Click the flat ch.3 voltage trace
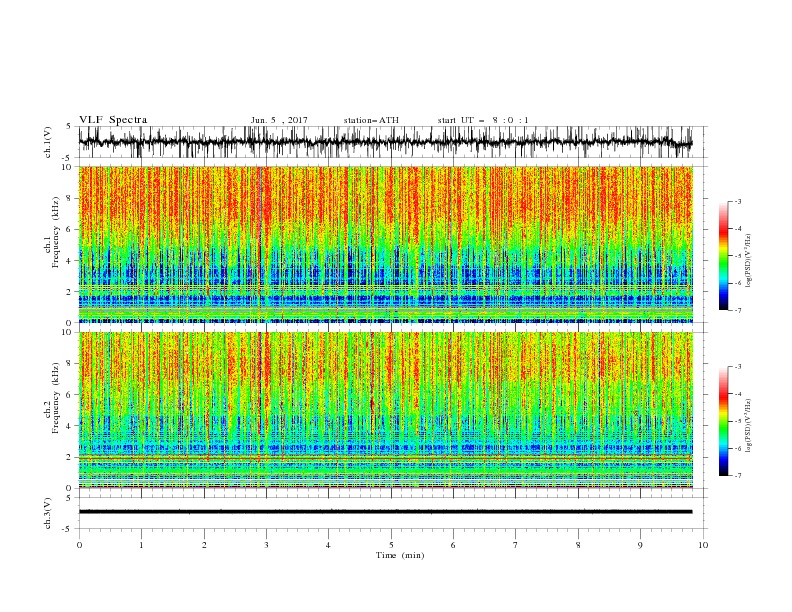The height and width of the screenshot is (612, 792). point(385,512)
